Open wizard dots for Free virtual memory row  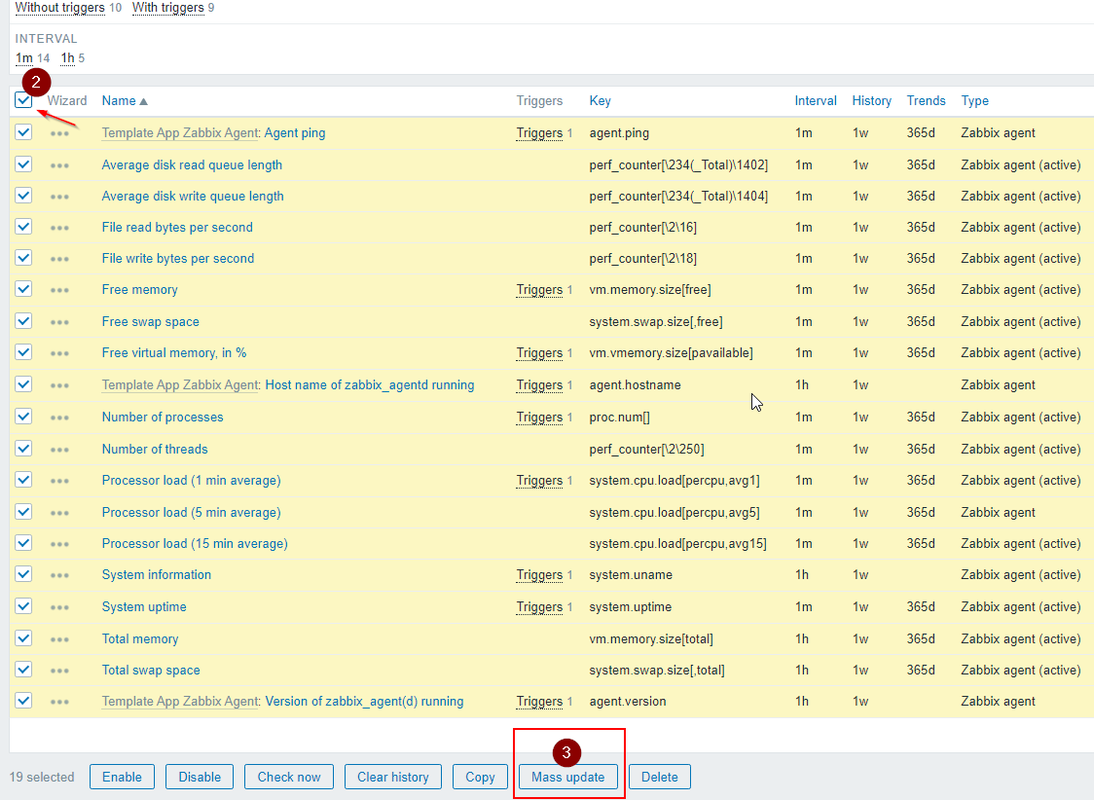[59, 353]
